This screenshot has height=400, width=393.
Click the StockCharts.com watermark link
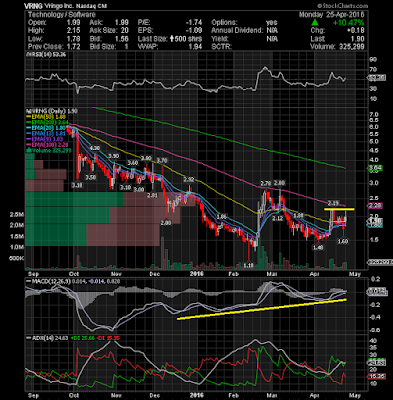point(342,6)
